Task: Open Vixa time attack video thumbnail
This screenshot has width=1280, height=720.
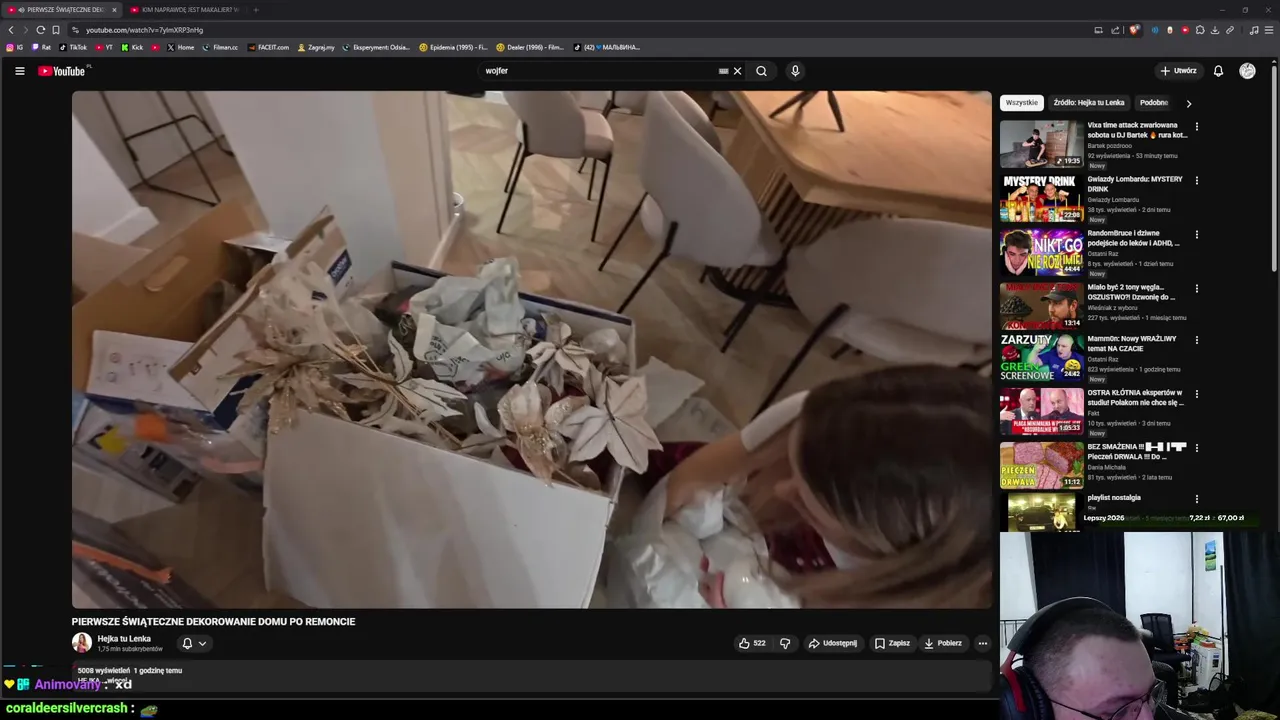Action: (1041, 144)
